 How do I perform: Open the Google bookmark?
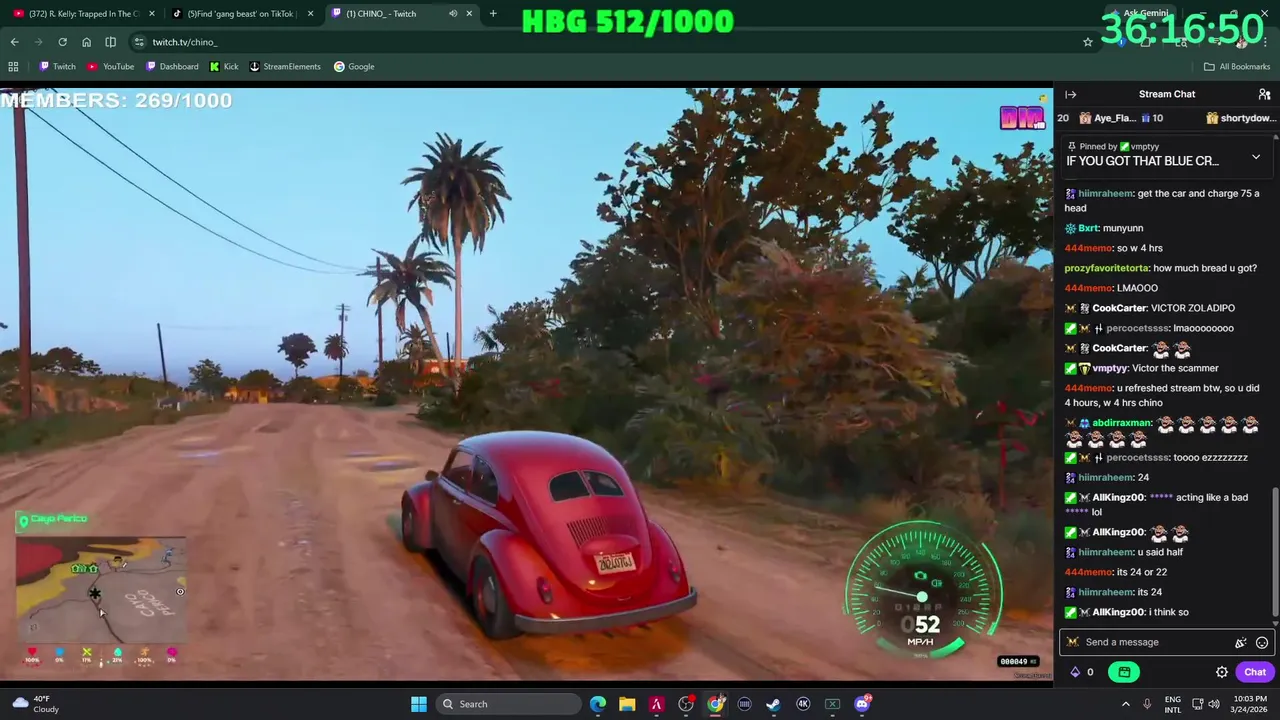(x=354, y=67)
